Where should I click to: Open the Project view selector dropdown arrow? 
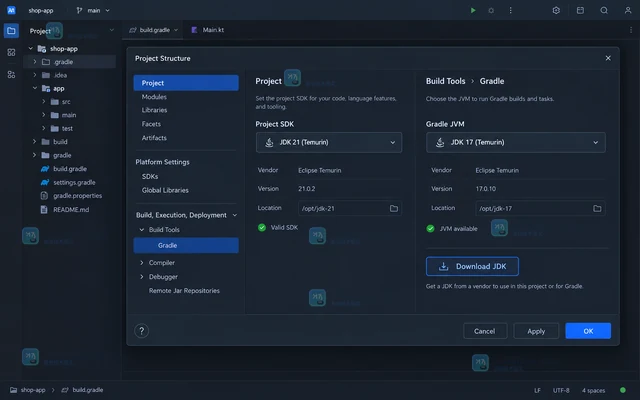pos(111,30)
